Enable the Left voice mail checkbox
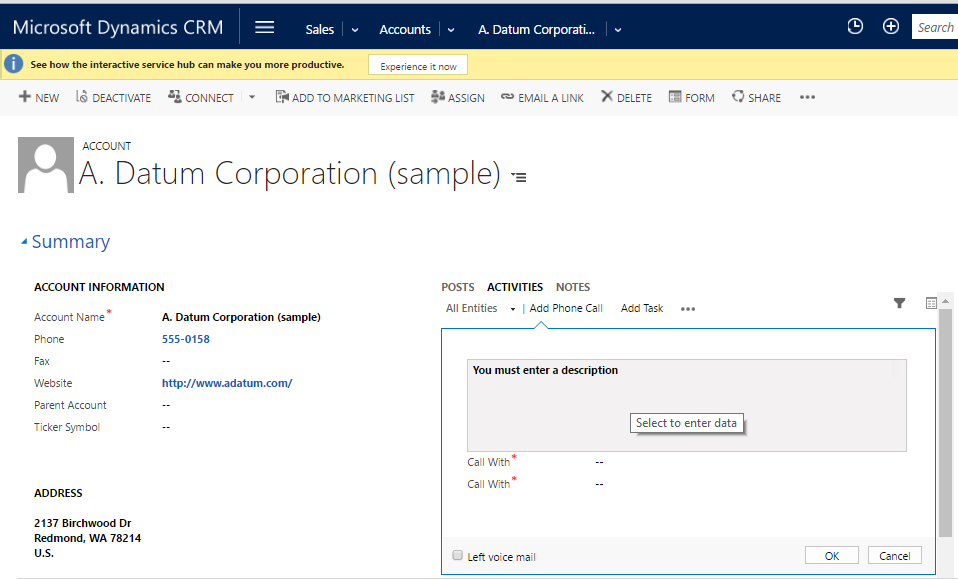 [x=457, y=555]
